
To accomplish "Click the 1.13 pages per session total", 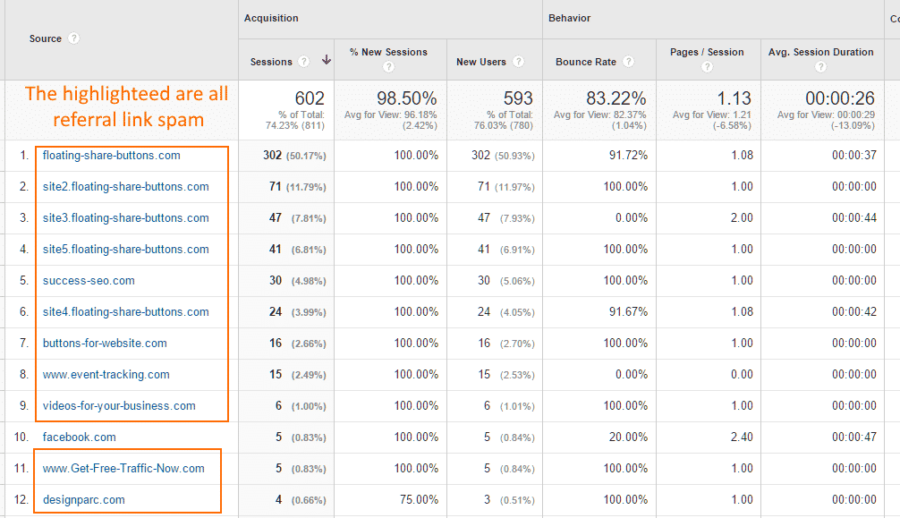I will click(x=734, y=98).
